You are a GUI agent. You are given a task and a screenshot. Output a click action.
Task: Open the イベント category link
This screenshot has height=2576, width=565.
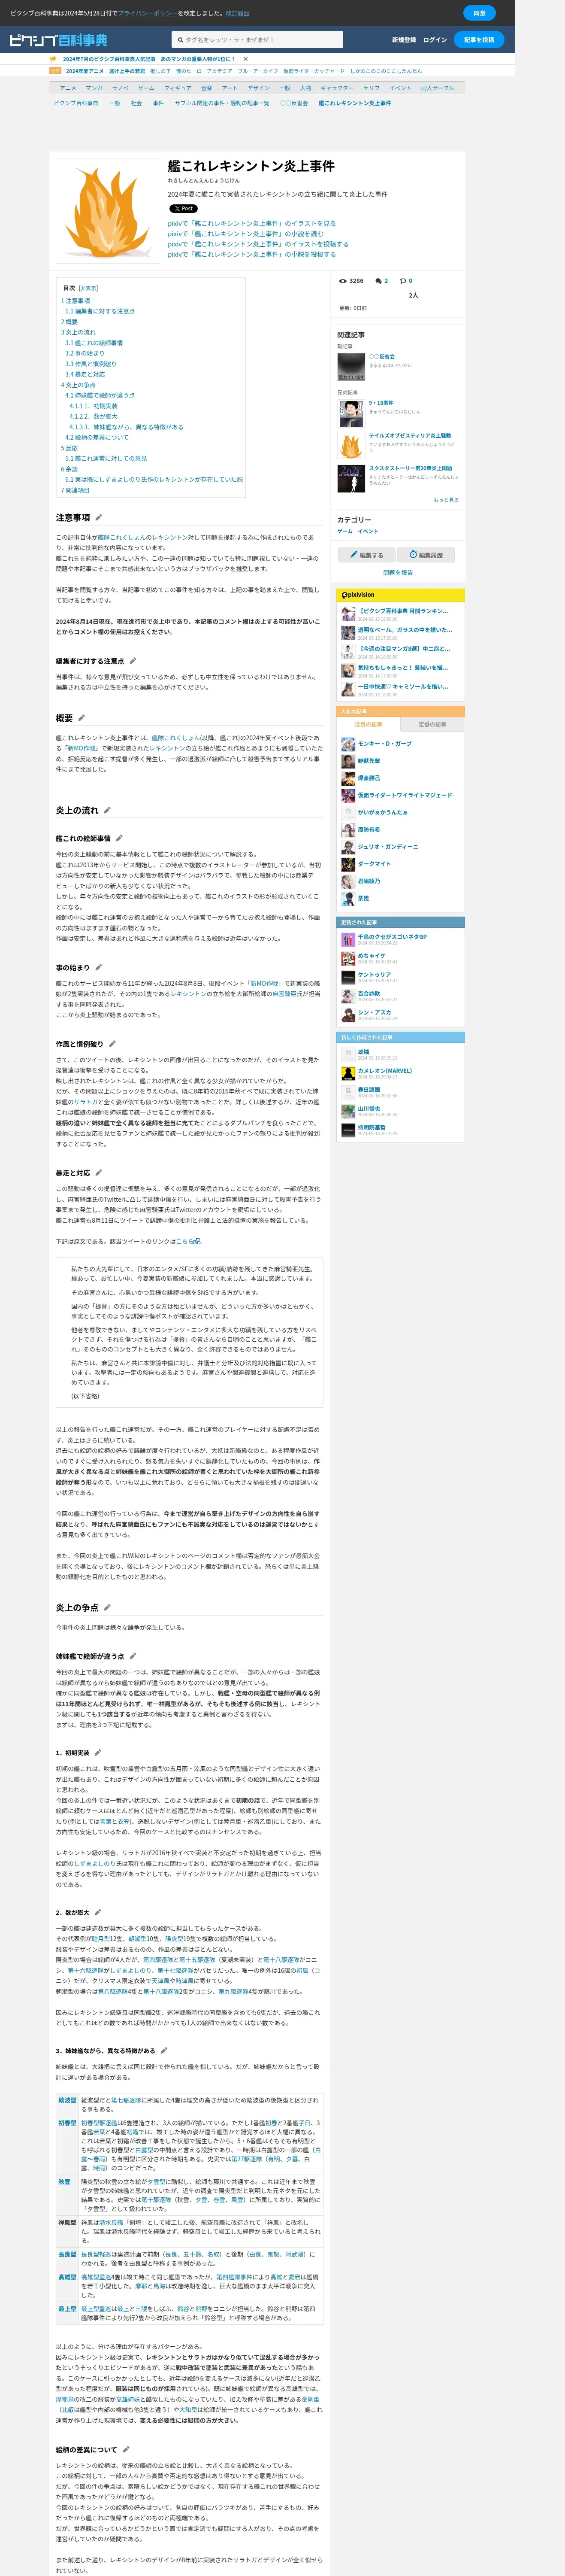point(368,531)
